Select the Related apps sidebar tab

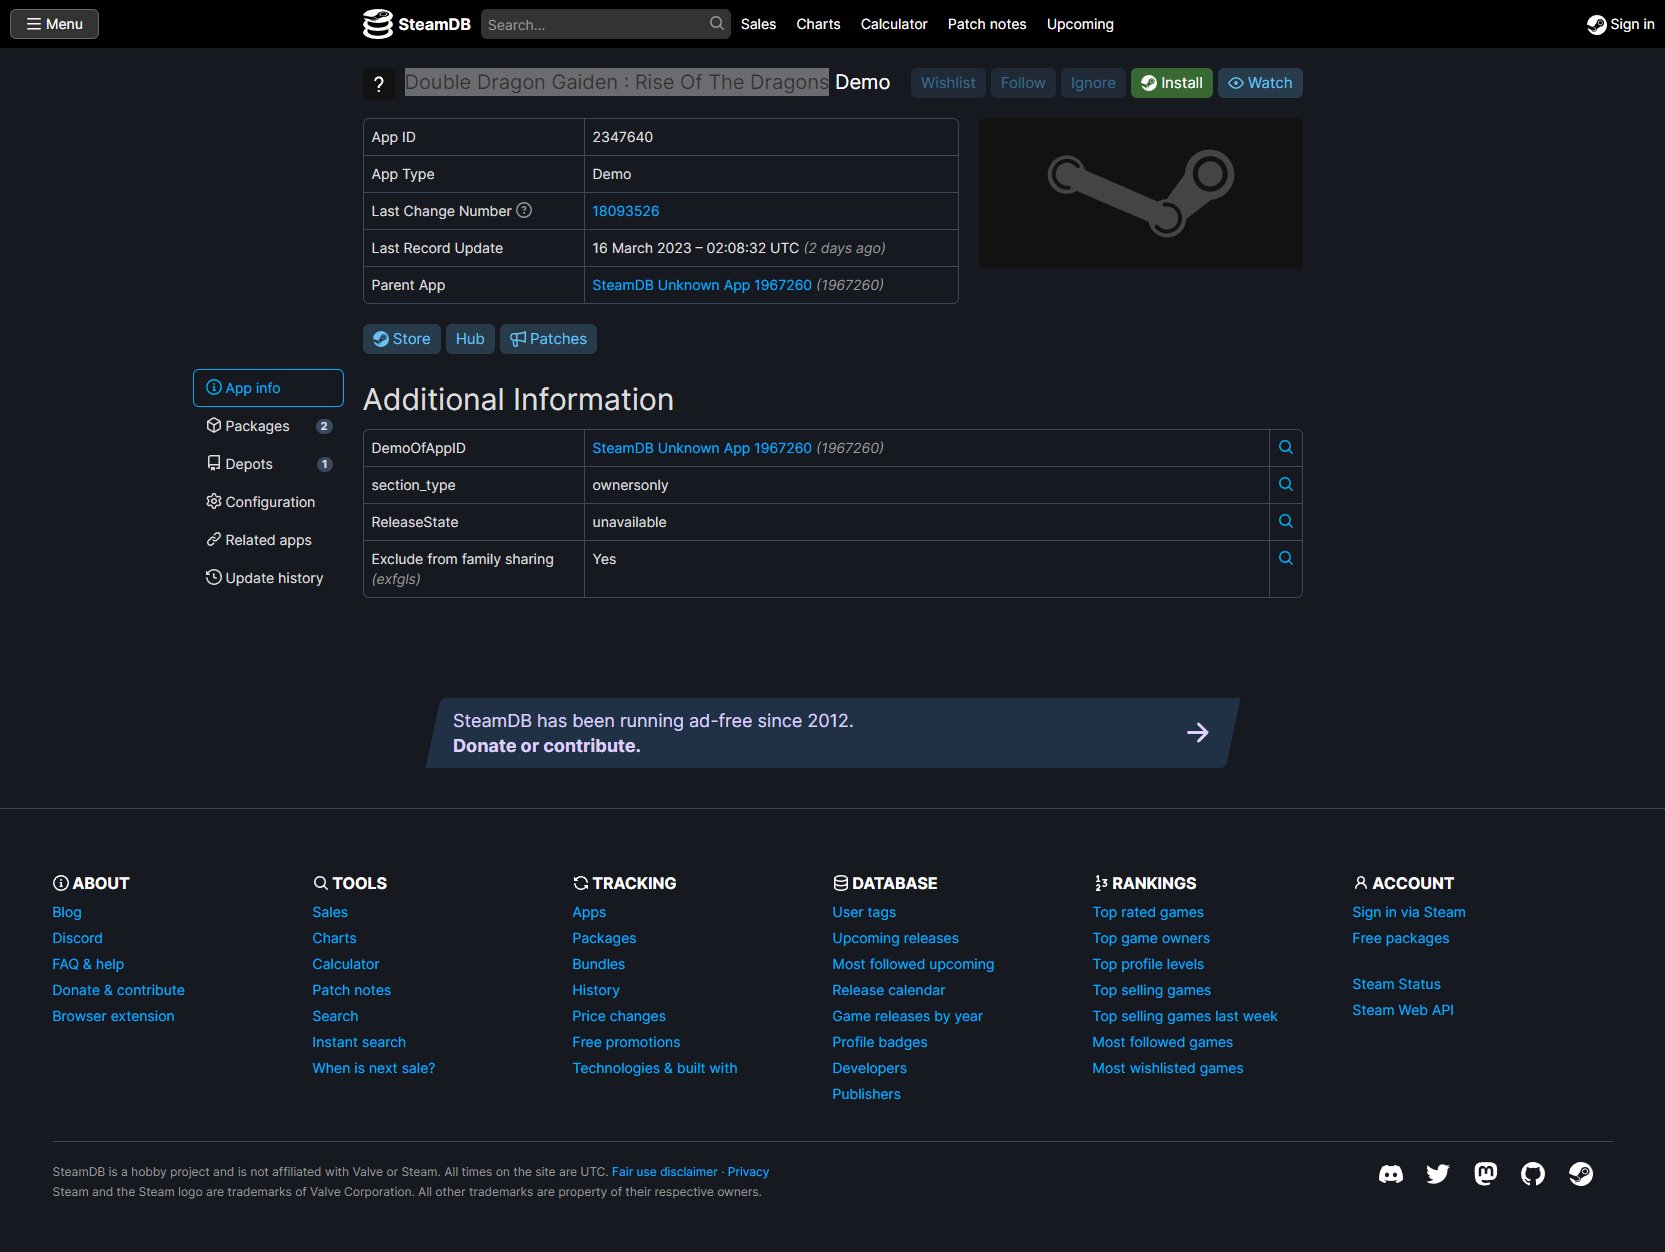pos(268,540)
